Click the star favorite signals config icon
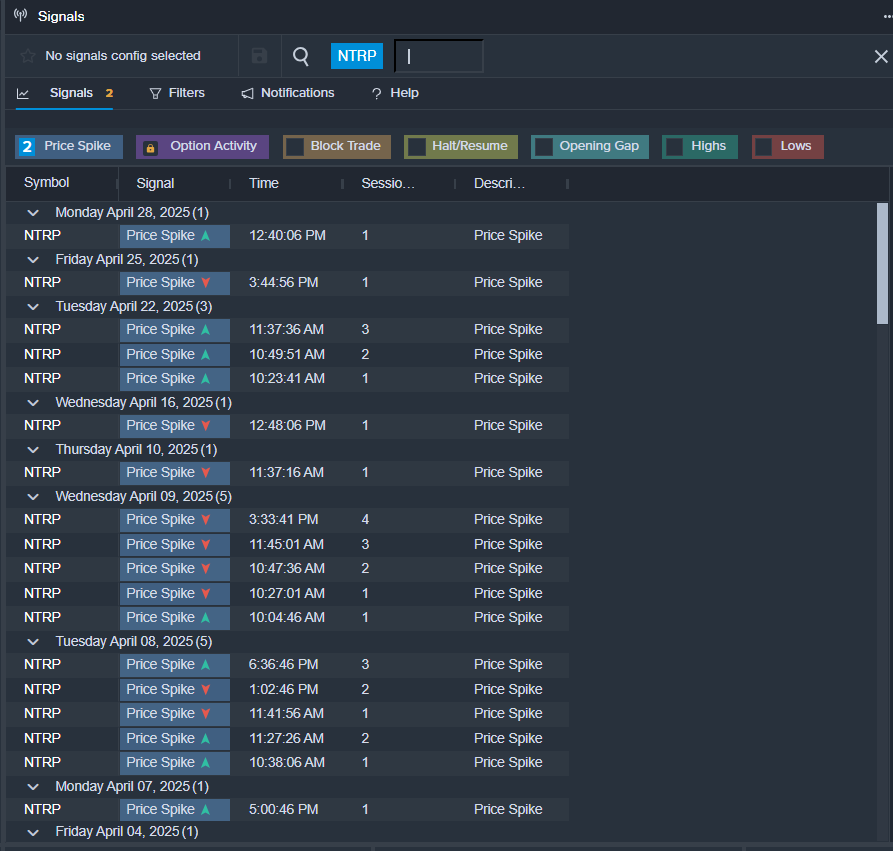The width and height of the screenshot is (893, 851). pos(28,56)
